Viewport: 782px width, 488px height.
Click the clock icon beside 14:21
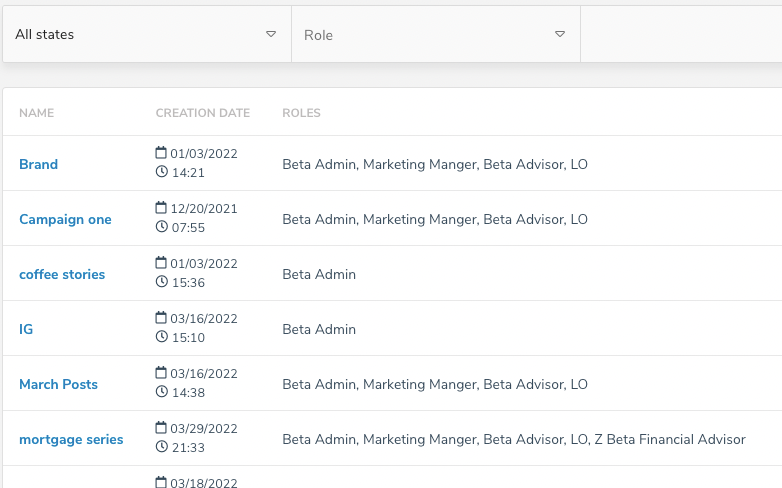[162, 172]
